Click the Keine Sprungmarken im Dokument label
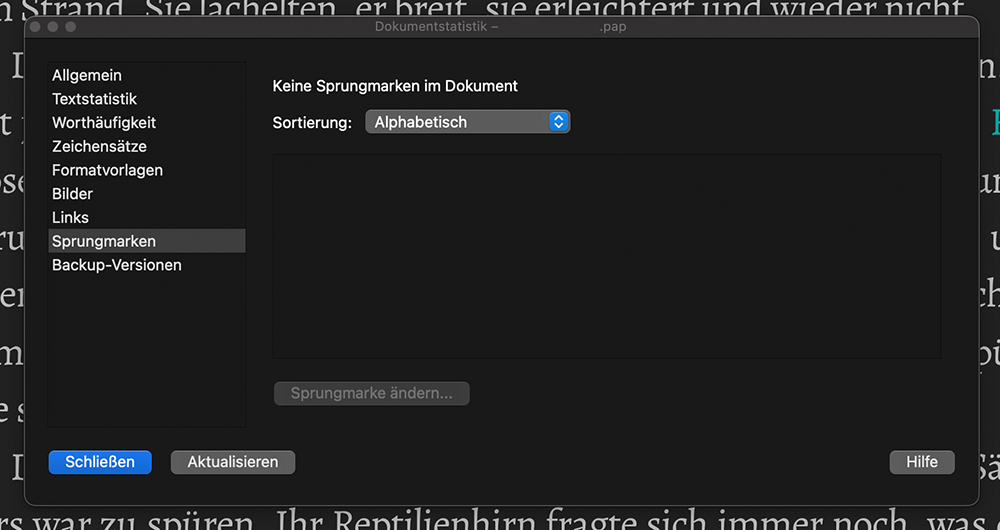This screenshot has width=1000, height=530. pyautogui.click(x=395, y=86)
